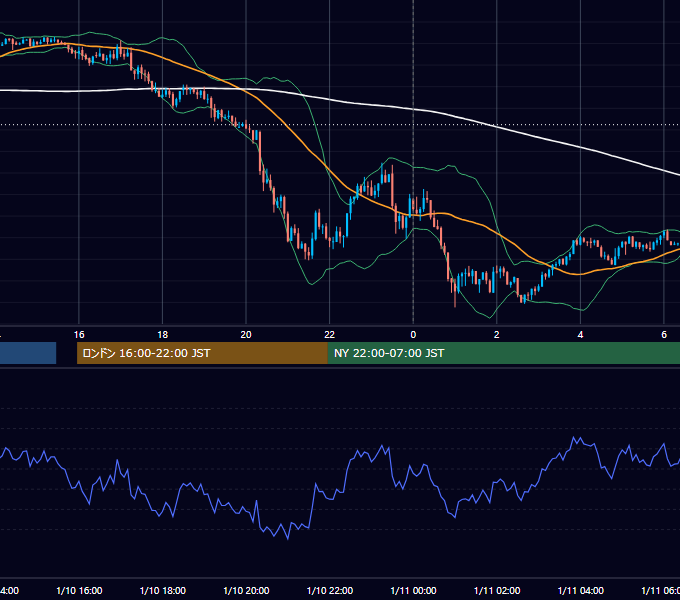
Task: Click the '1/11 04:00' timestamp label
Action: coord(581,590)
